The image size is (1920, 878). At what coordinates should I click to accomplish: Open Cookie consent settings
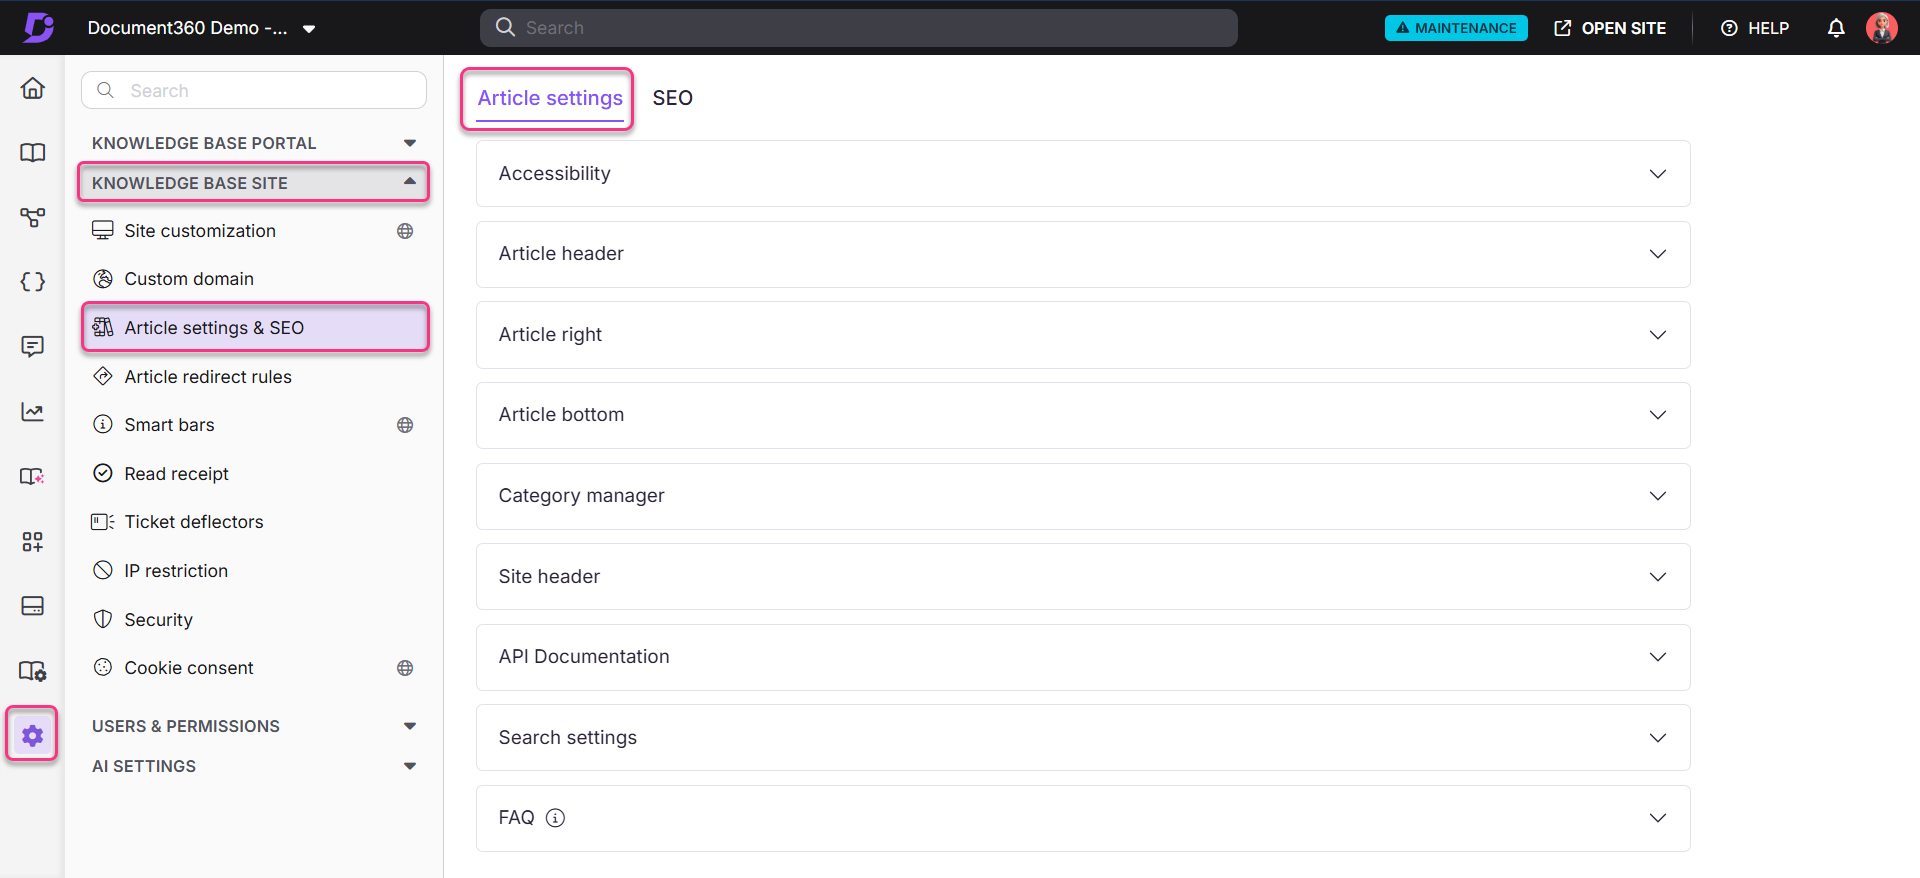coord(254,668)
